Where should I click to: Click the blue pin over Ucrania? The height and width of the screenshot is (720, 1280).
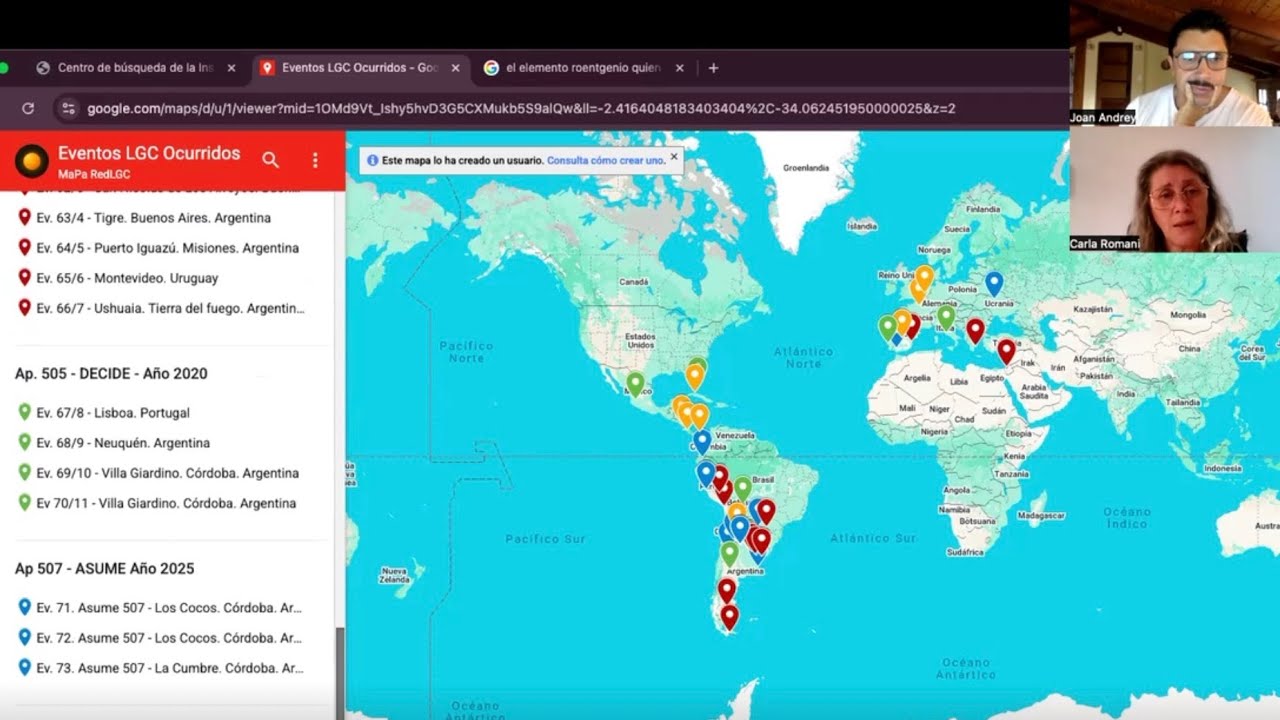pyautogui.click(x=993, y=283)
